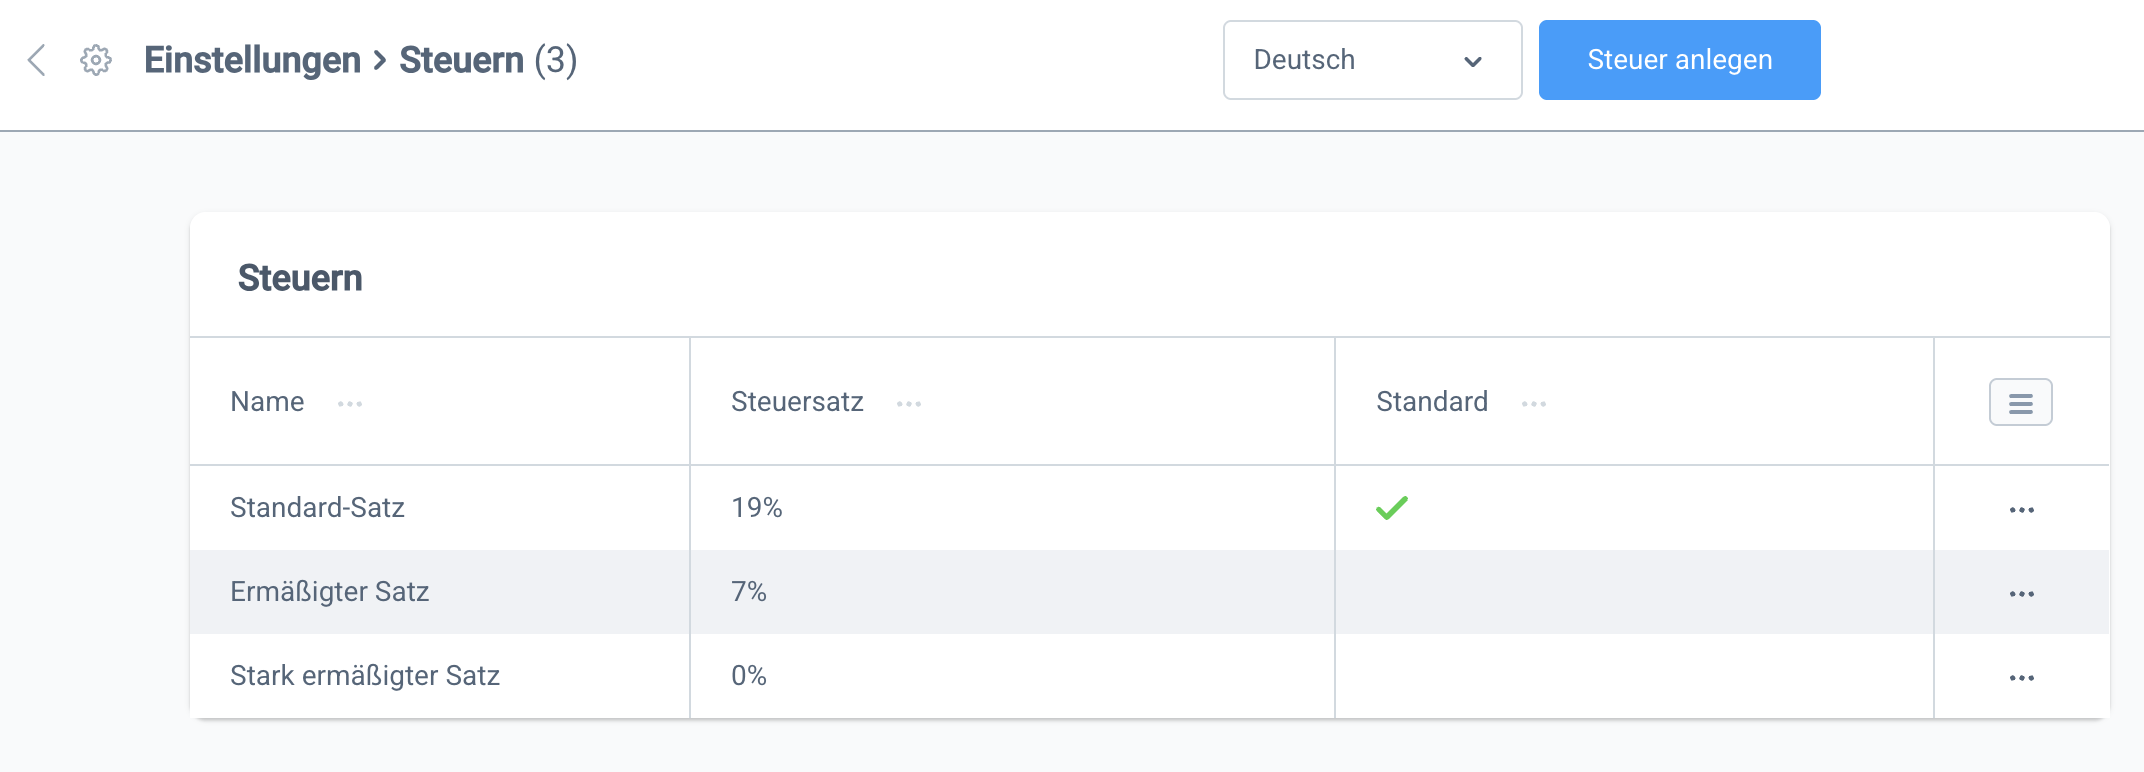The height and width of the screenshot is (772, 2144).
Task: Open actions menu for Stark ermäßigter Satz
Action: [x=2021, y=678]
